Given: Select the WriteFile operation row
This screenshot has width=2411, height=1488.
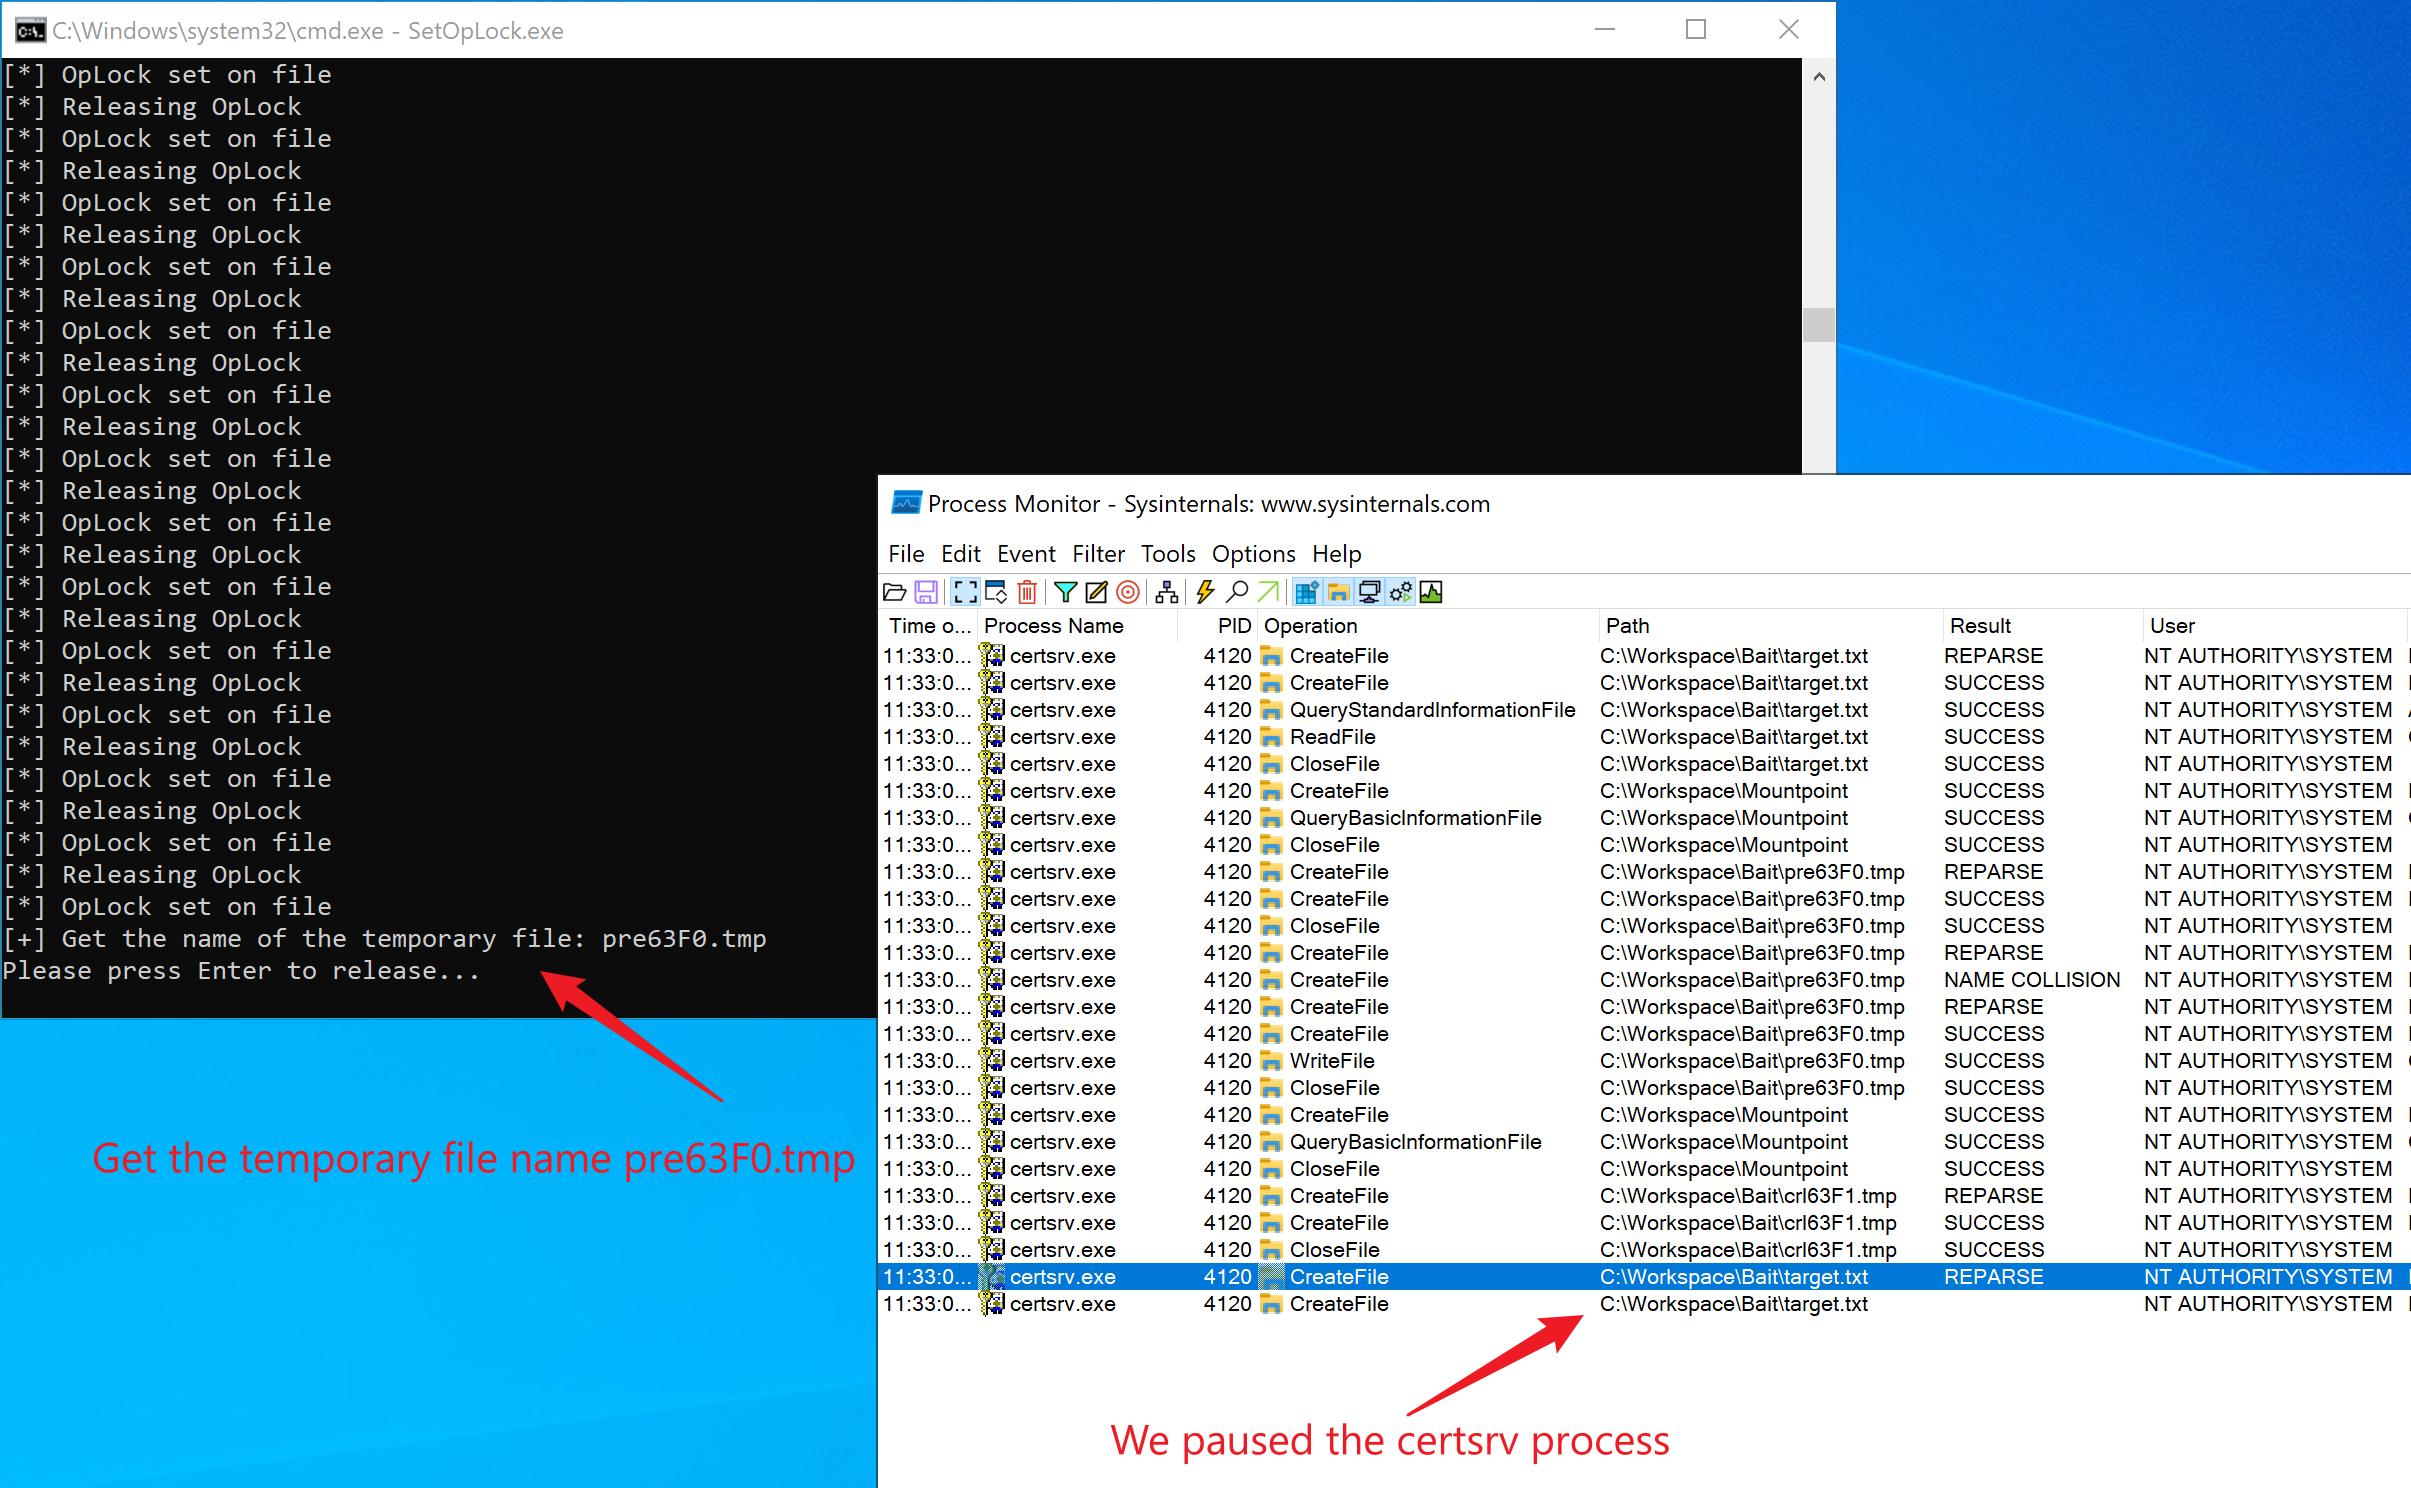Looking at the screenshot, I should [x=1644, y=1061].
